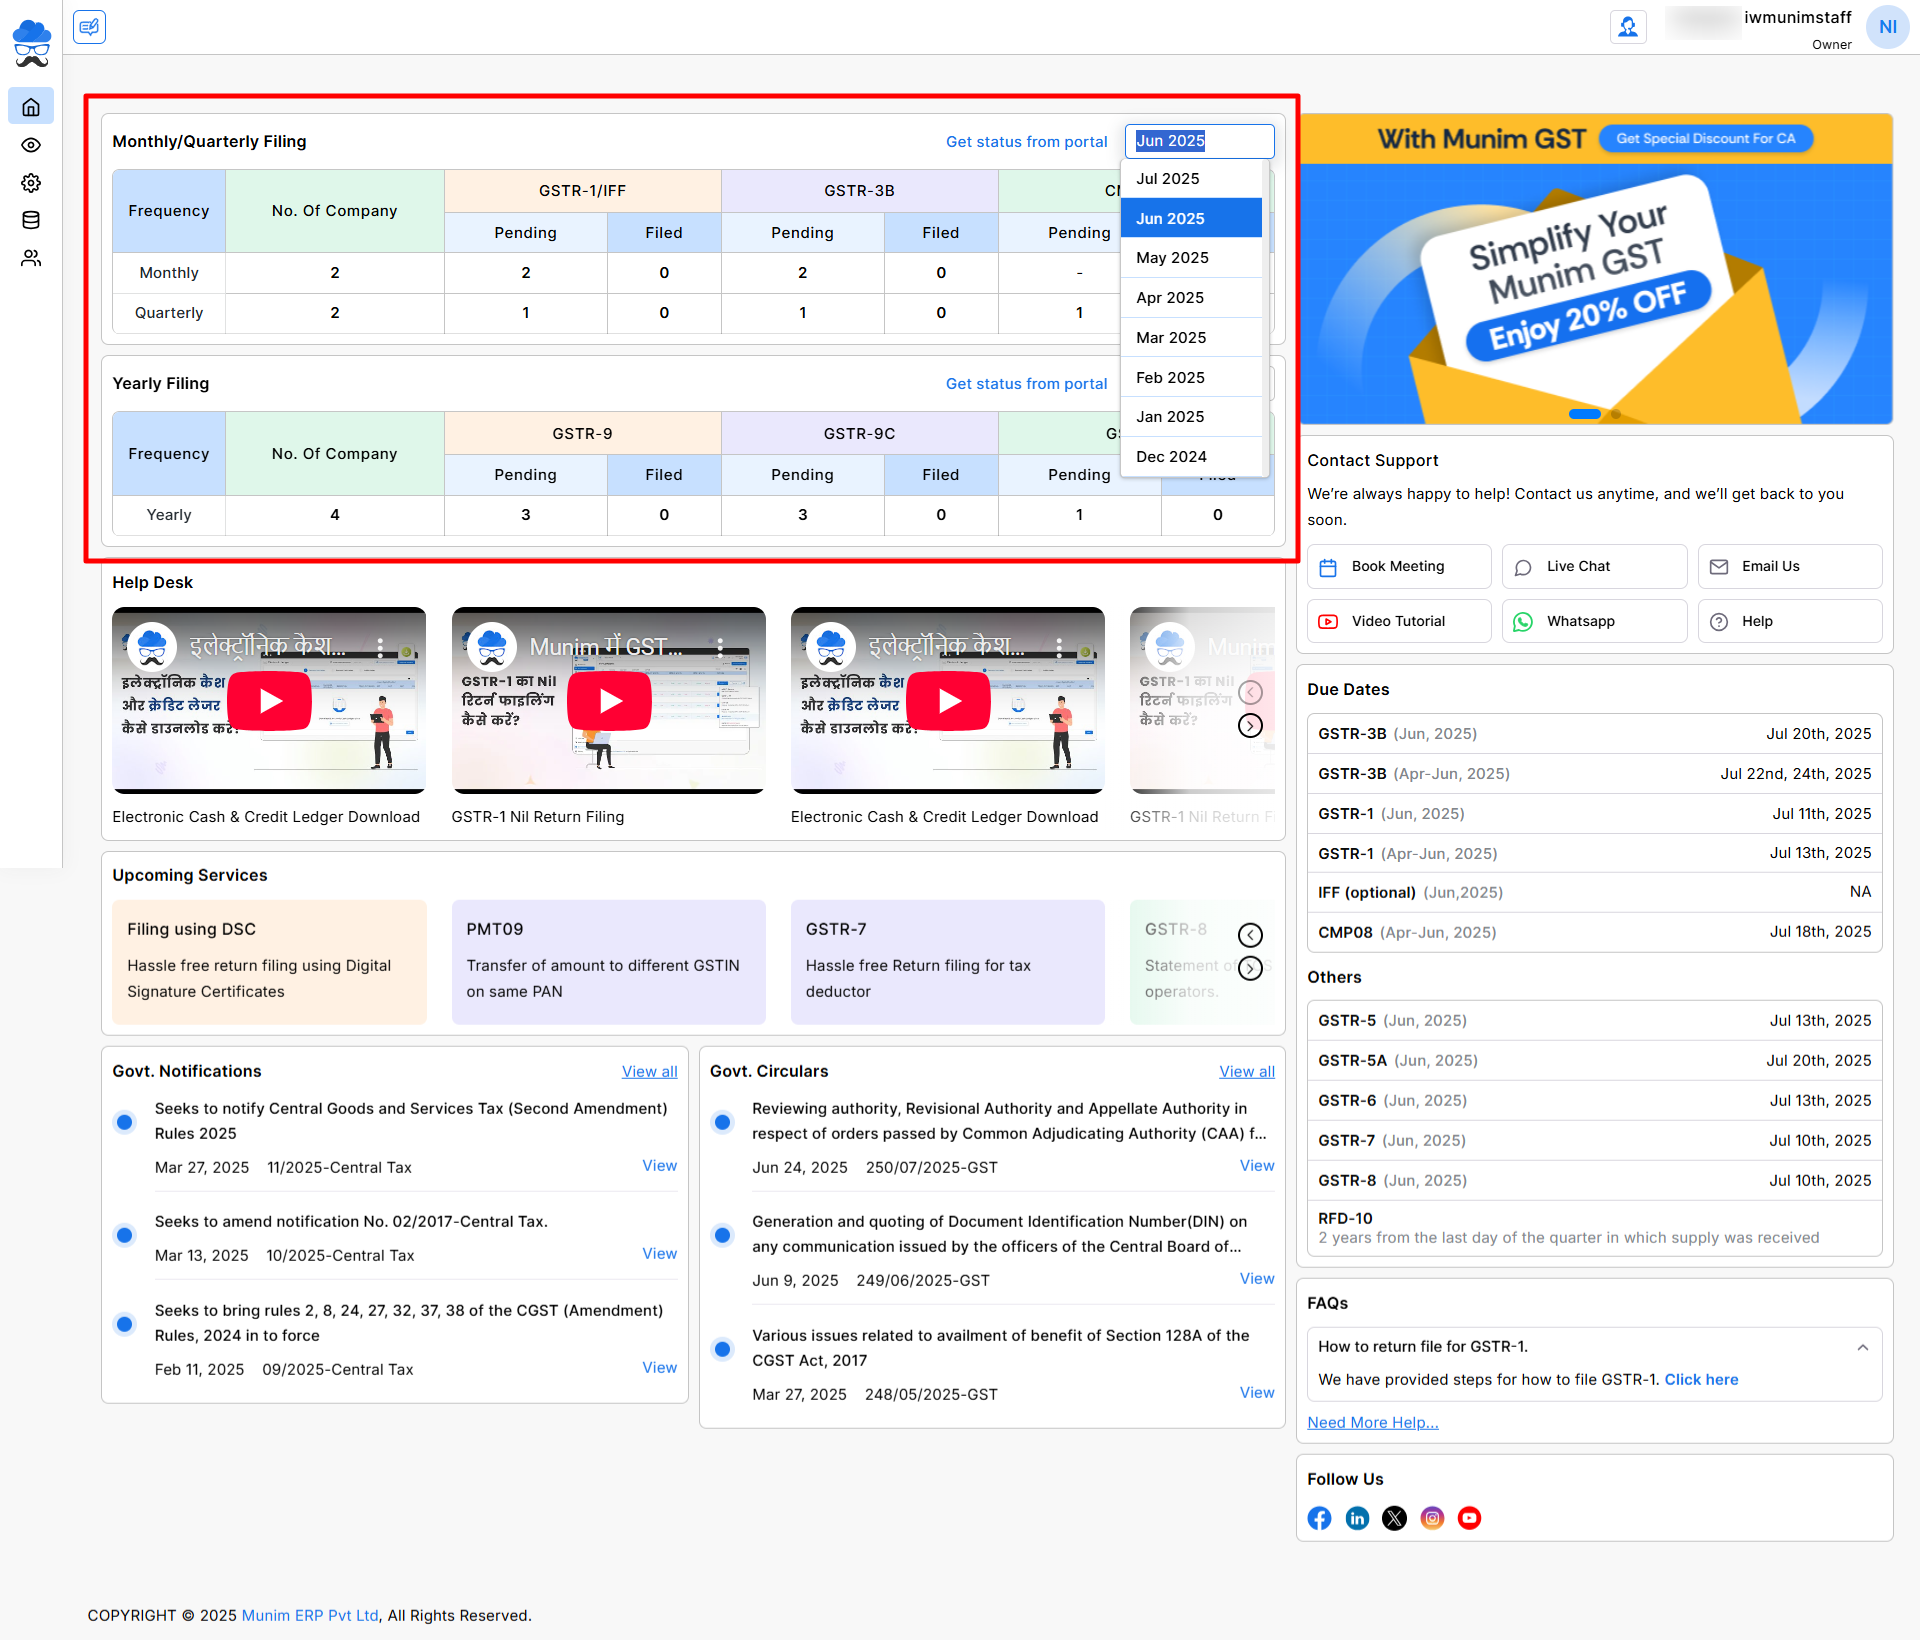This screenshot has height=1642, width=1920.
Task: Open Munim X (Twitter) icon
Action: [1394, 1518]
